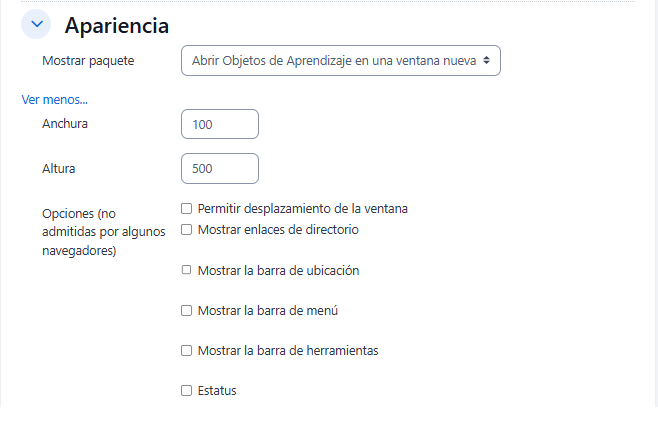Screen dimensions: 658x428
Task: Toggle Mostrar la barra de ubicación checkbox
Action: [x=186, y=270]
